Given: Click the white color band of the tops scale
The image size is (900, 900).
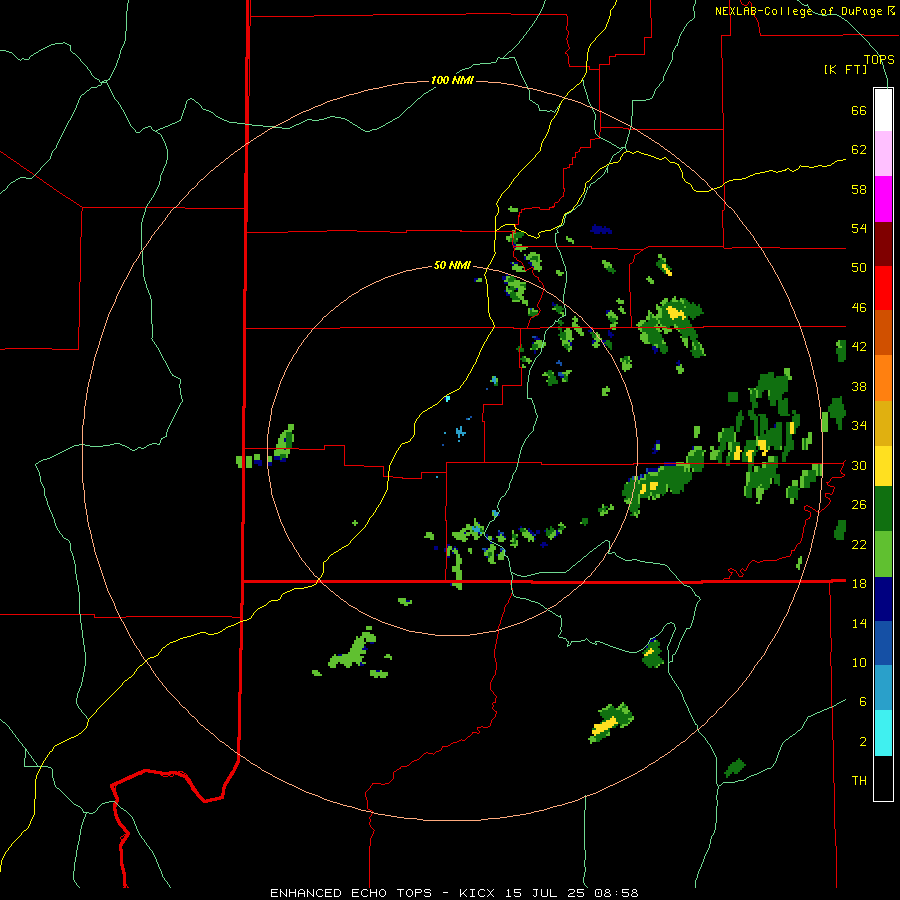Looking at the screenshot, I should [x=883, y=110].
